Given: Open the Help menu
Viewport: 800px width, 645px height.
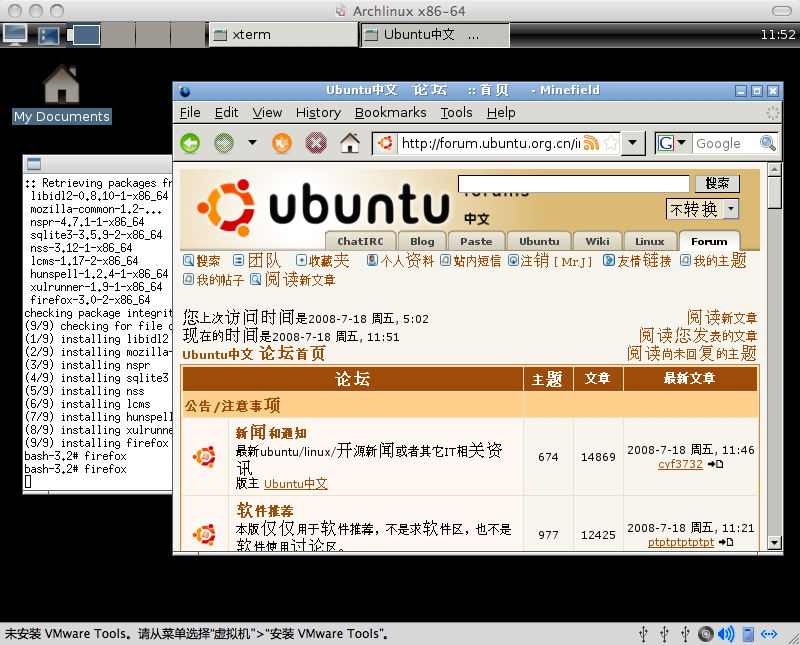Looking at the screenshot, I should 501,112.
